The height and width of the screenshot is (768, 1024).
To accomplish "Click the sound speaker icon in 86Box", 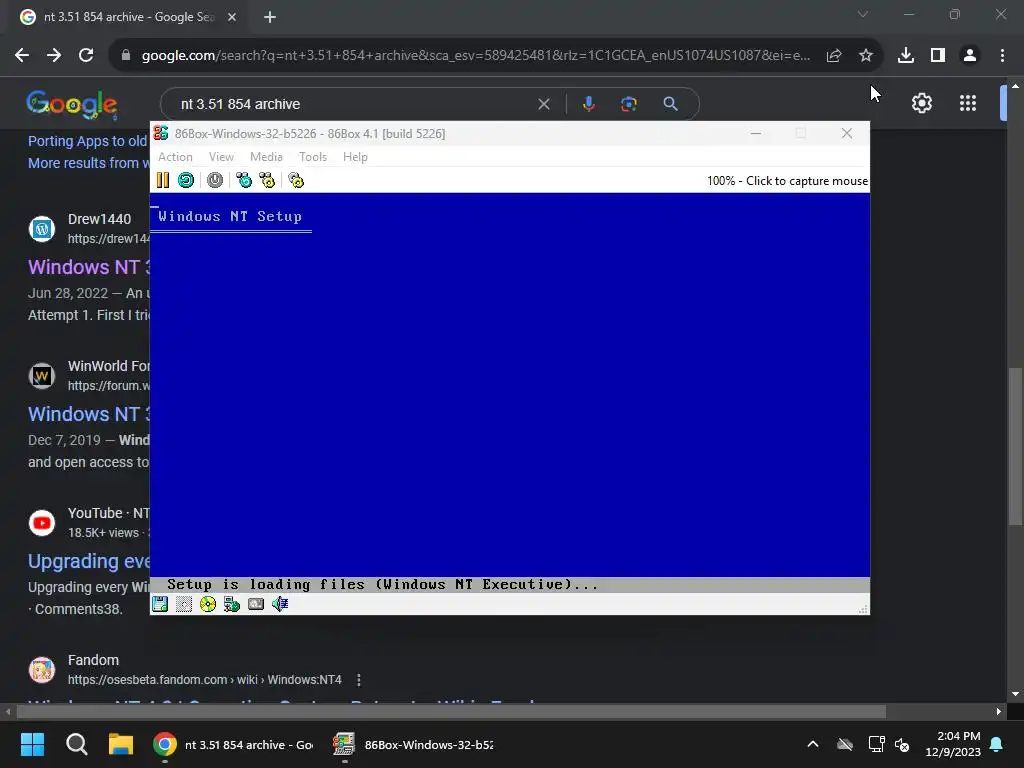I will 280,604.
